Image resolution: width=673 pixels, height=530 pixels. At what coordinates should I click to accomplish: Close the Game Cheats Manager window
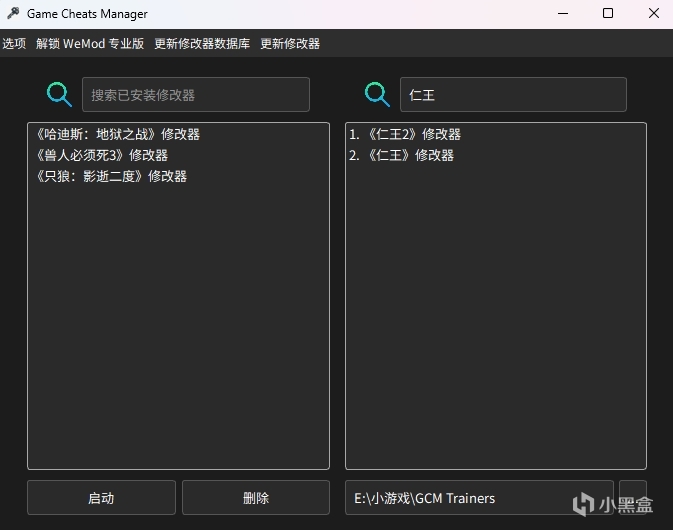[x=654, y=13]
